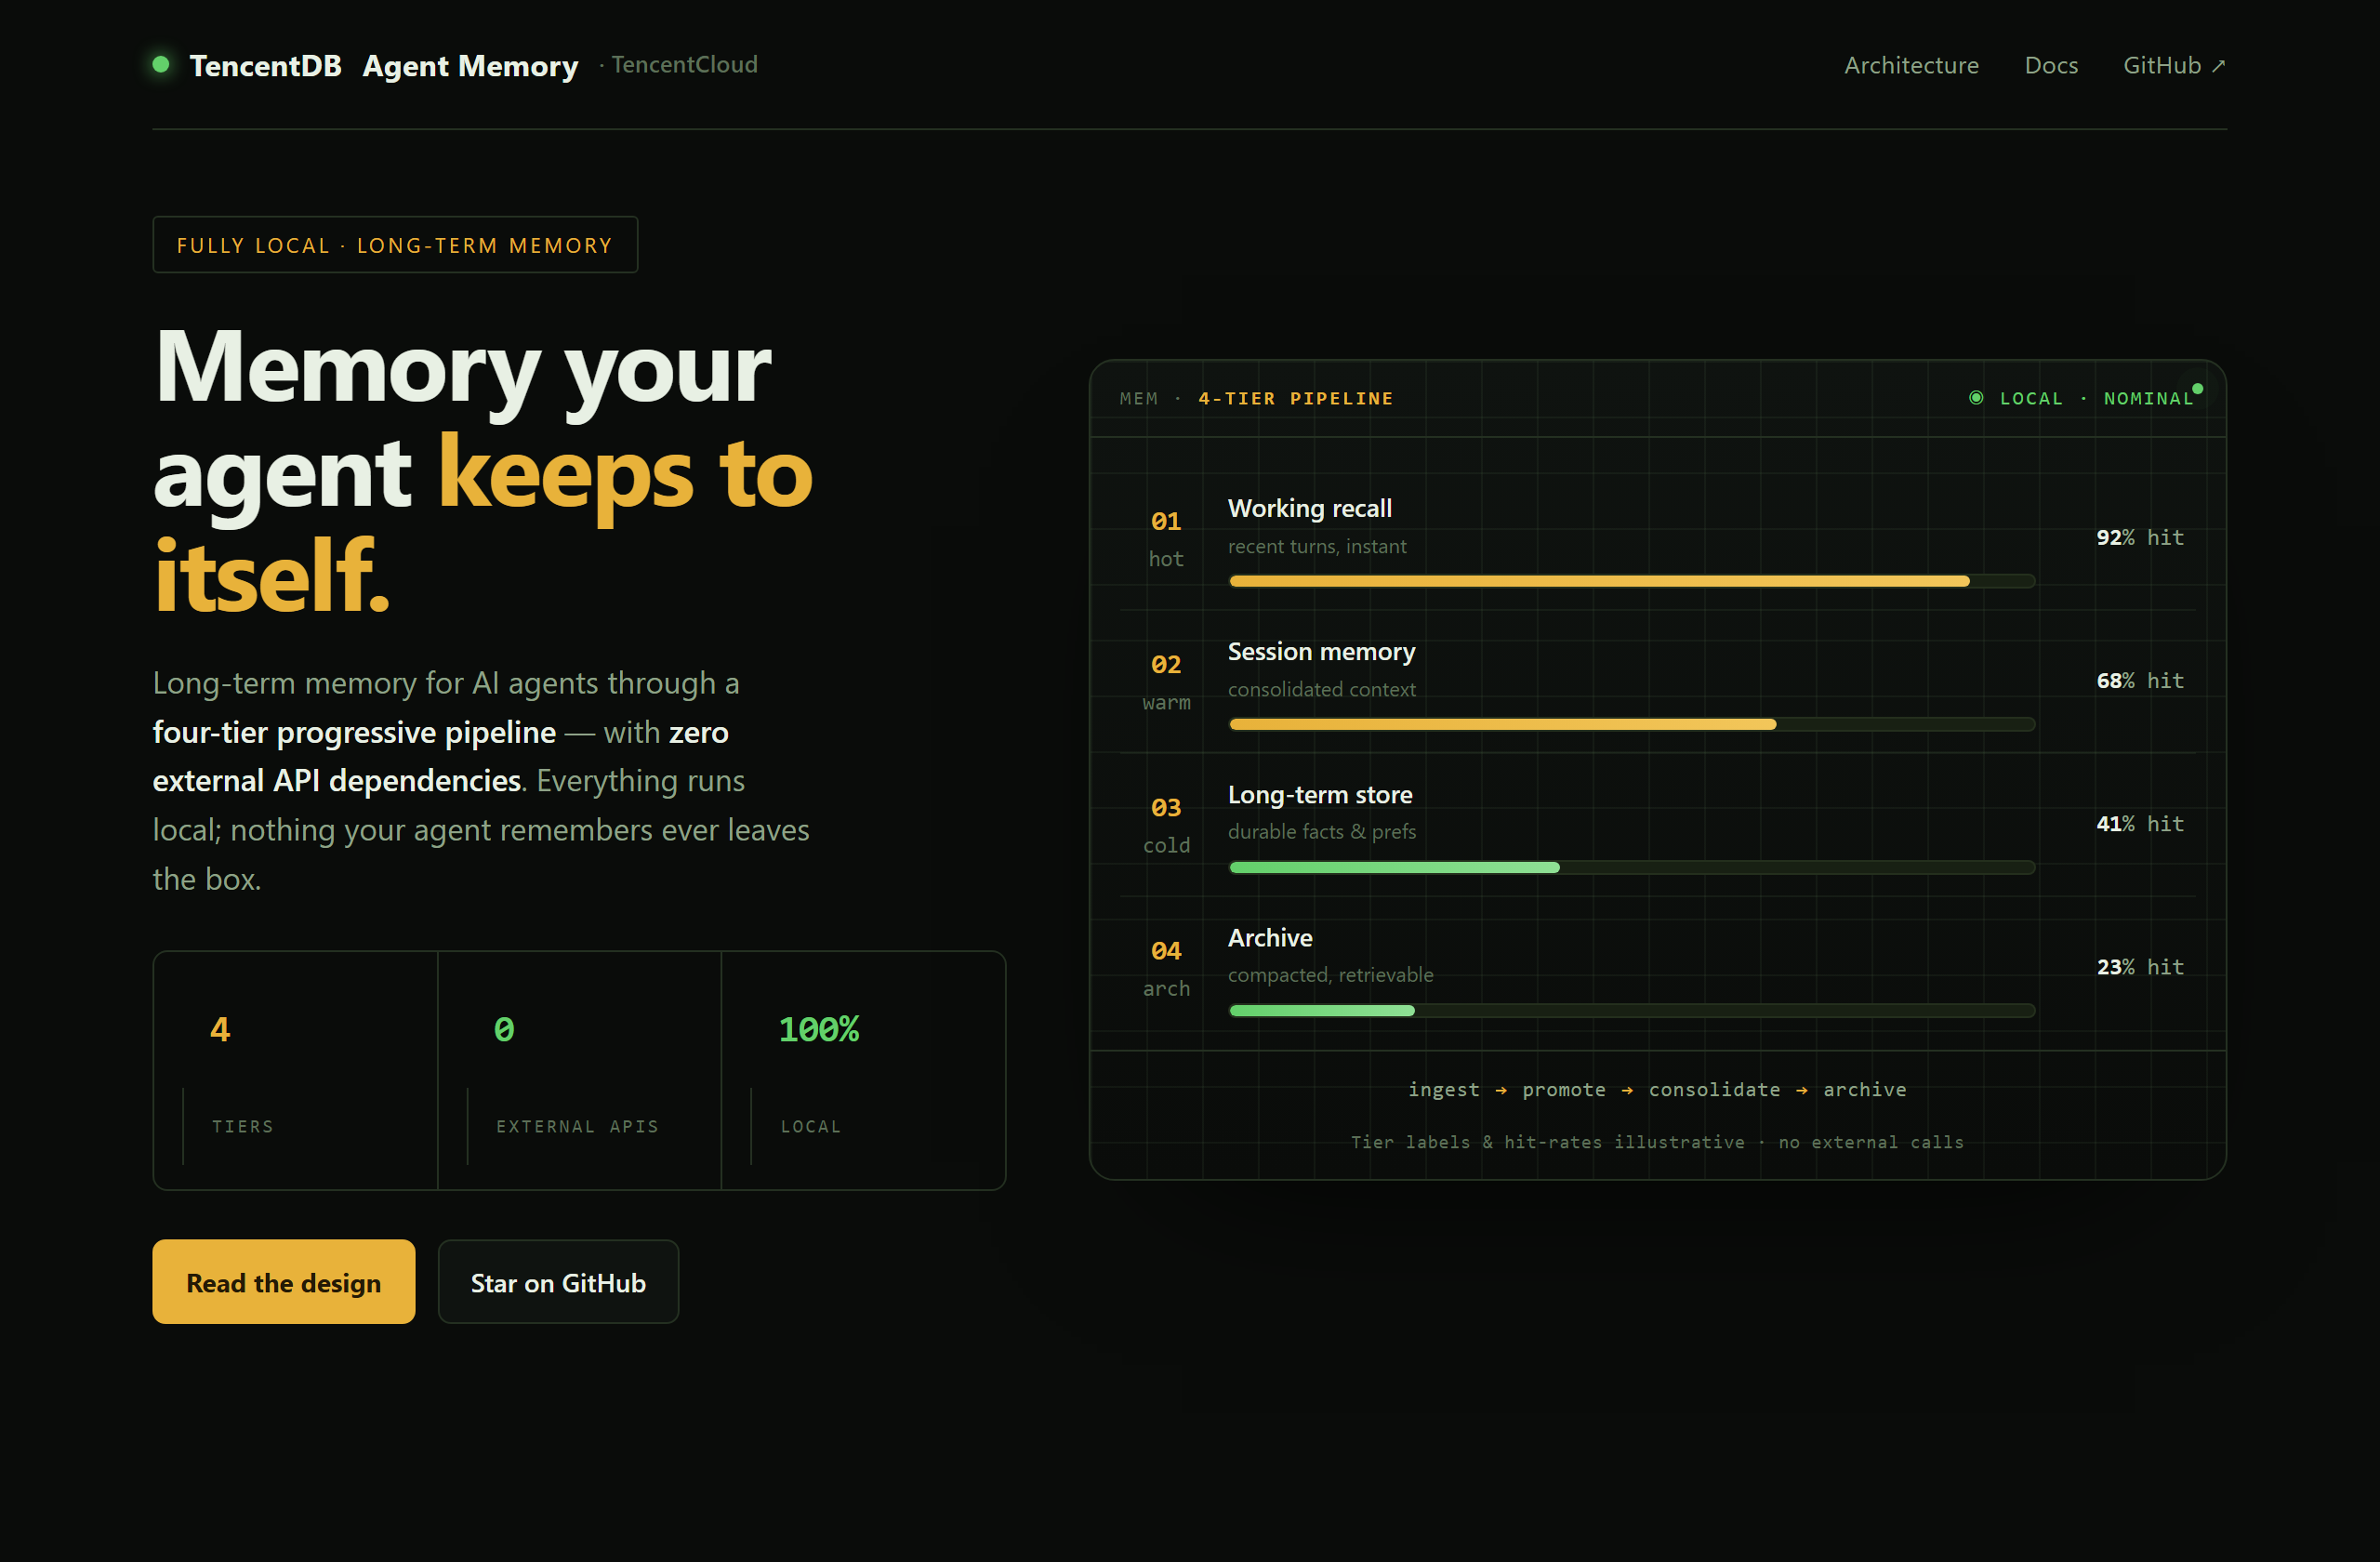The width and height of the screenshot is (2380, 1562).
Task: Select the 0 EXTERNAL APIS stat card
Action: tap(580, 1070)
